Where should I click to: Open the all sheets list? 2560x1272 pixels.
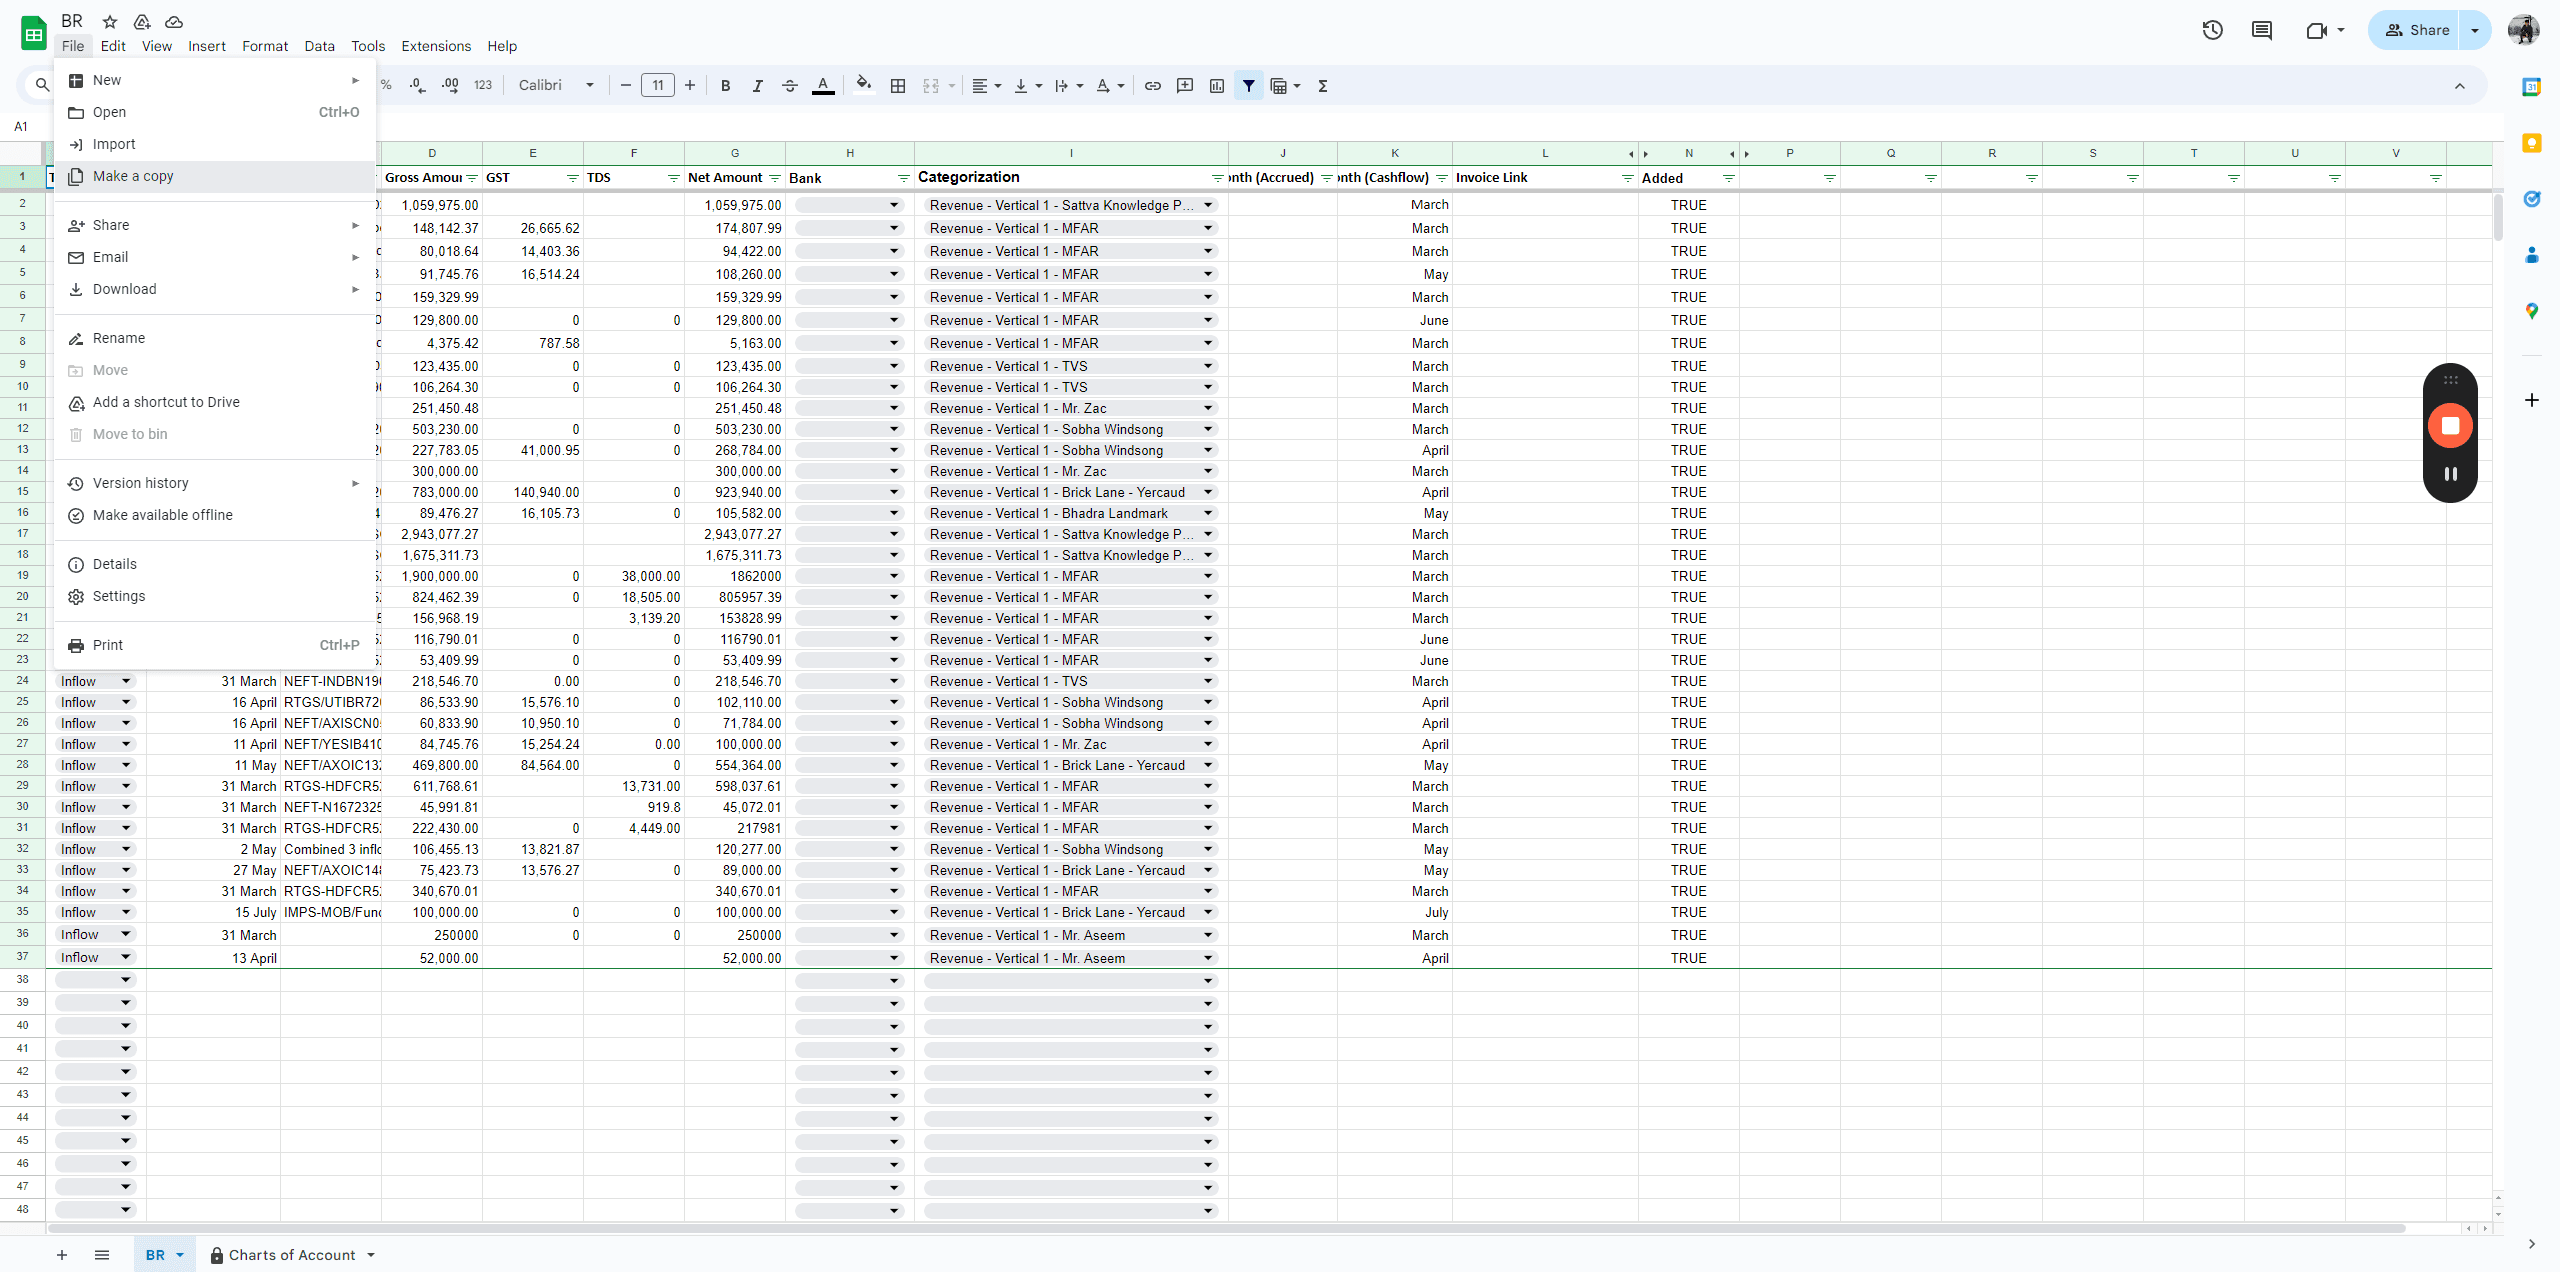point(102,1255)
